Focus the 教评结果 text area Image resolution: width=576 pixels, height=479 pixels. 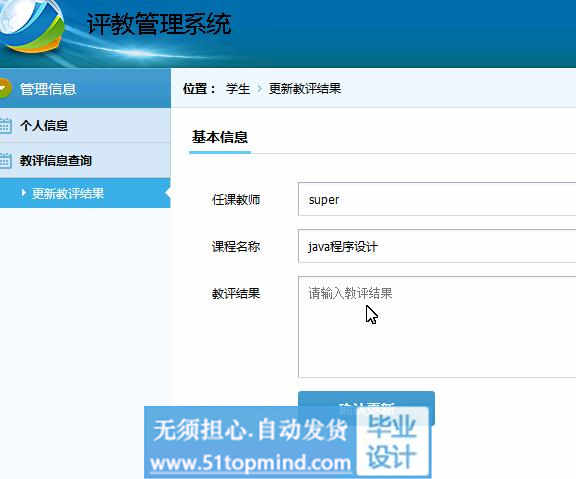point(437,327)
